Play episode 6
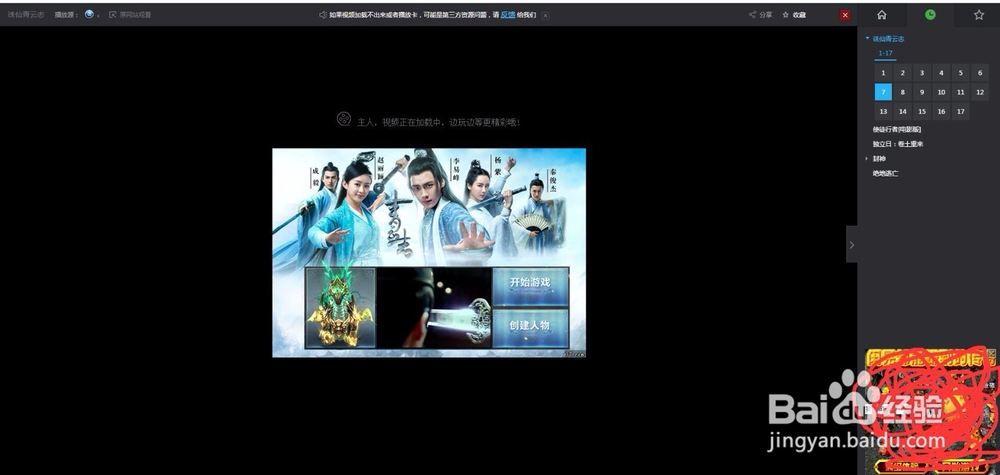Viewport: 1000px width, 475px height. (x=980, y=73)
